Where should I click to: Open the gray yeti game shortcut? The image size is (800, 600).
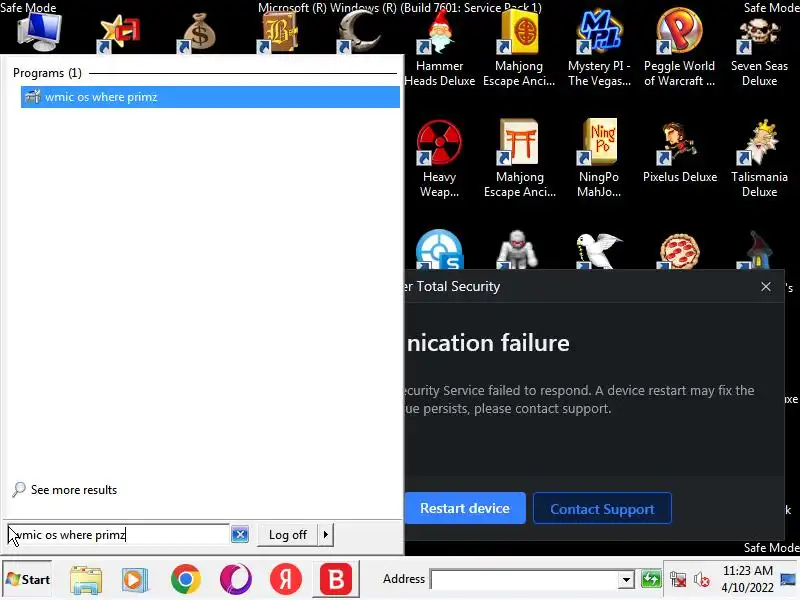pos(517,249)
